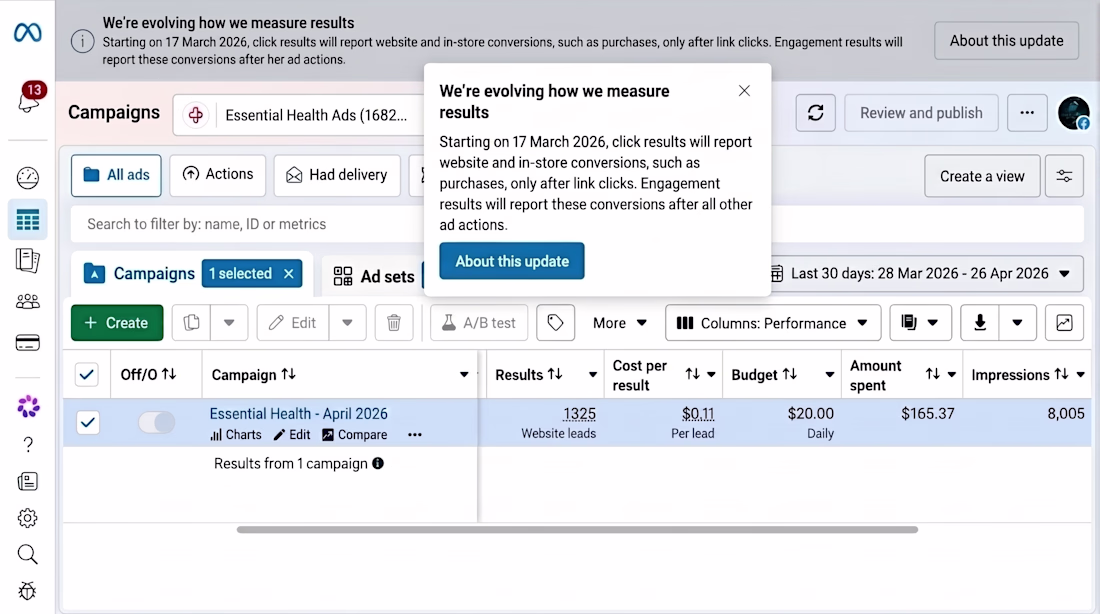Open notifications bell with 13 alerts
1100x614 pixels.
(29, 99)
